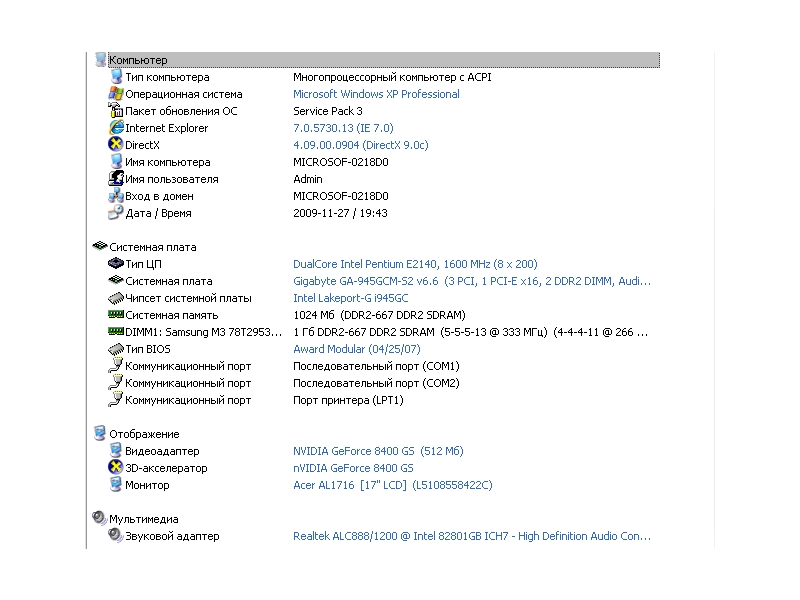The image size is (800, 600).
Task: Select the Порт принтера (LPT1) value
Action: 348,400
